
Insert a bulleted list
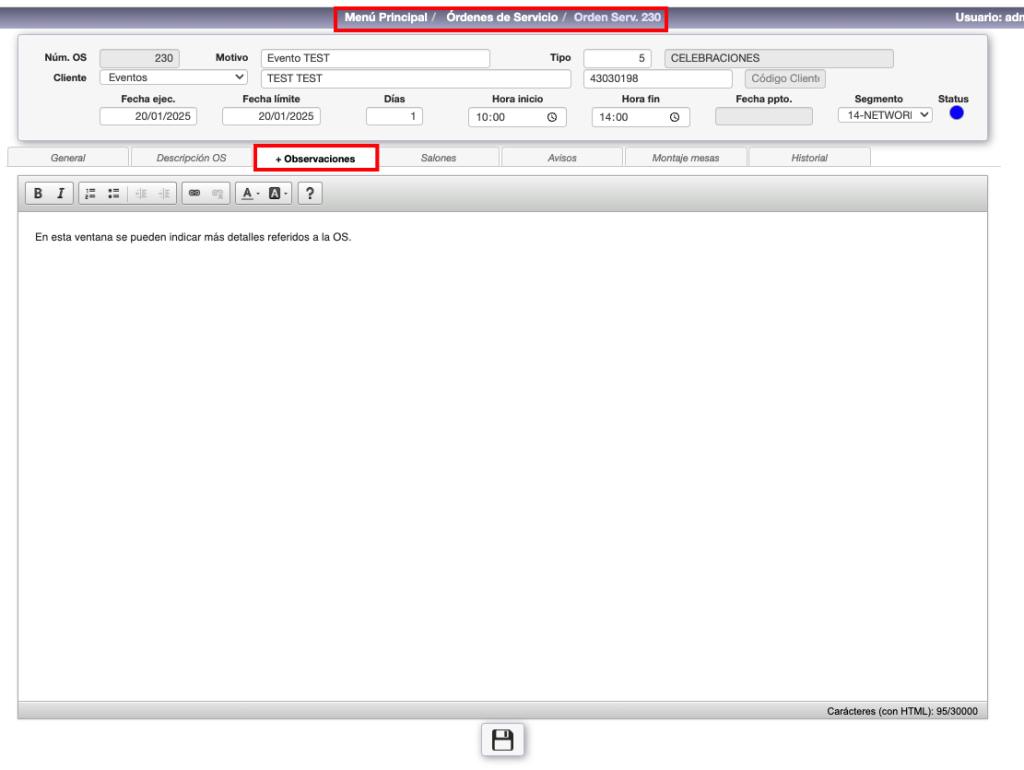point(114,194)
